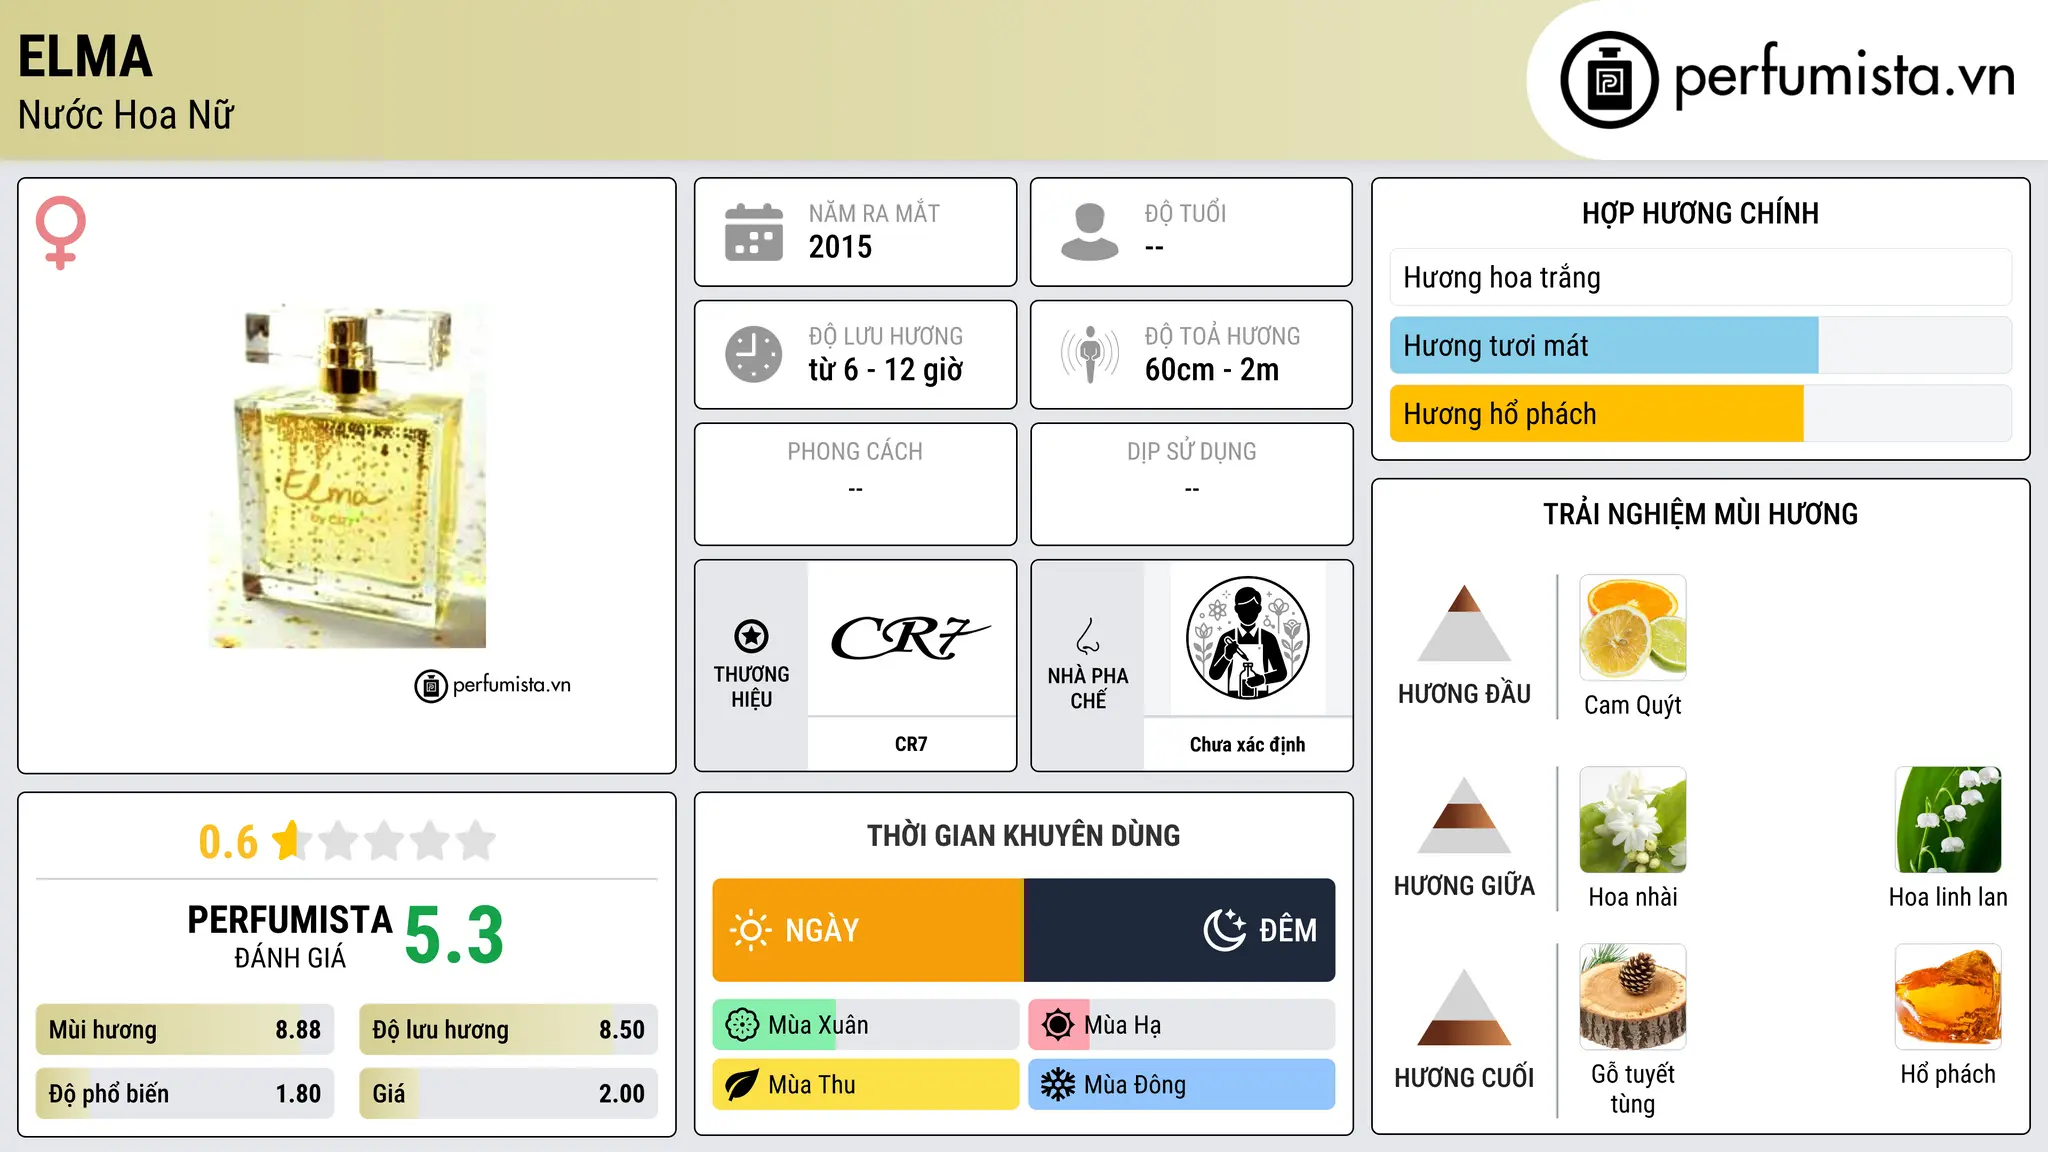
Task: Select the dark Đêm time bar
Action: point(1180,930)
